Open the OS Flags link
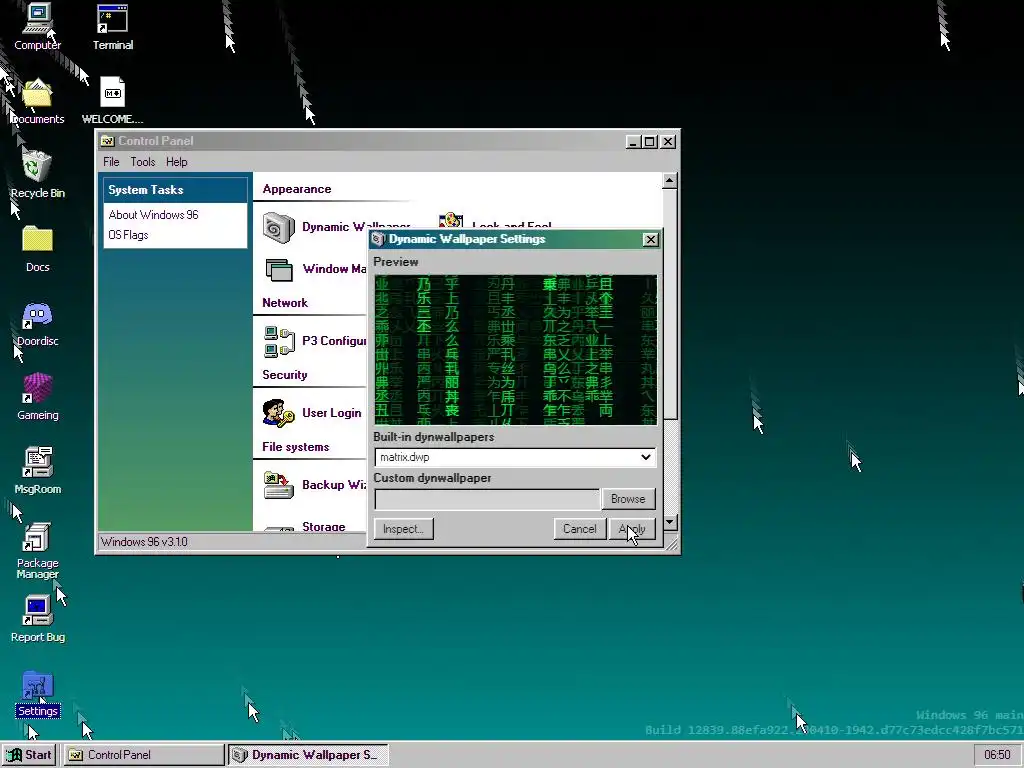The image size is (1024, 768). [x=128, y=235]
